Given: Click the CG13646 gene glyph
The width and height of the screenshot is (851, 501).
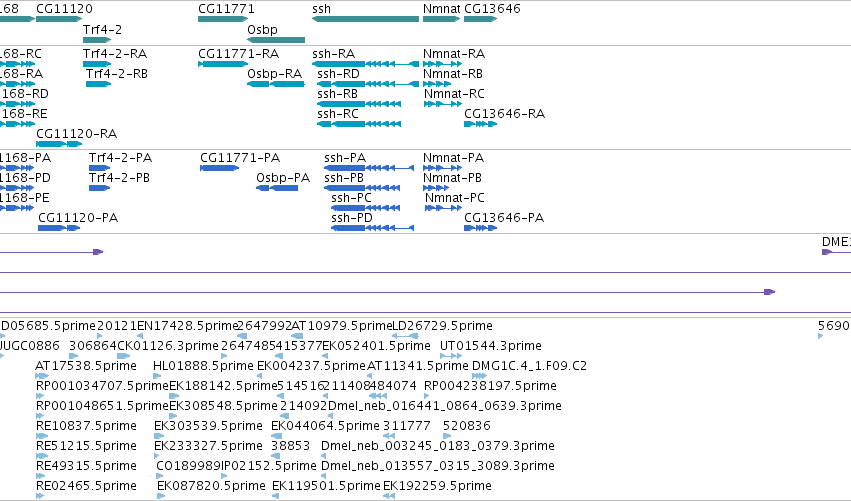Looking at the screenshot, I should tap(480, 19).
